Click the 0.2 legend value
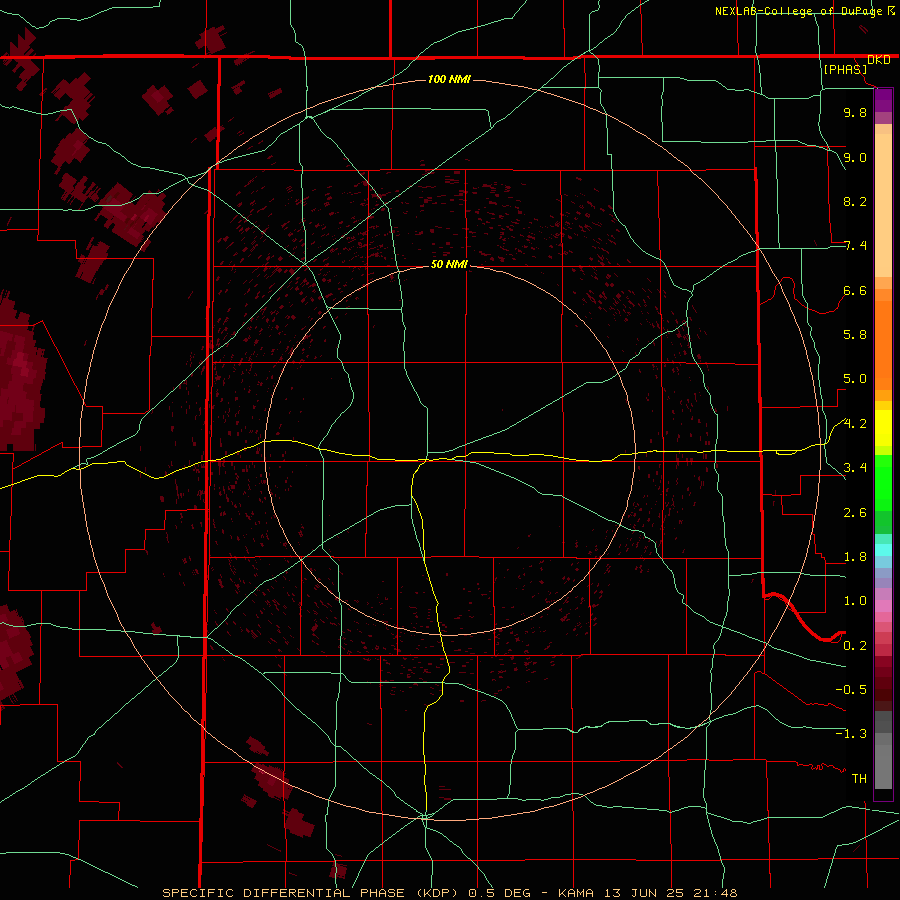900x900 pixels. click(x=855, y=645)
